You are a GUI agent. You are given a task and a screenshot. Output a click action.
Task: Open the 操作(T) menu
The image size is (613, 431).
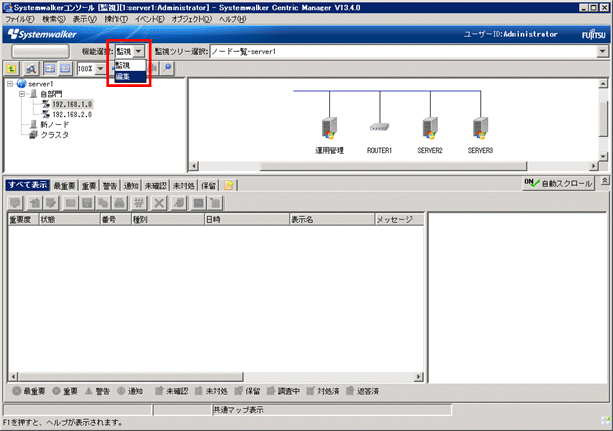pos(116,19)
